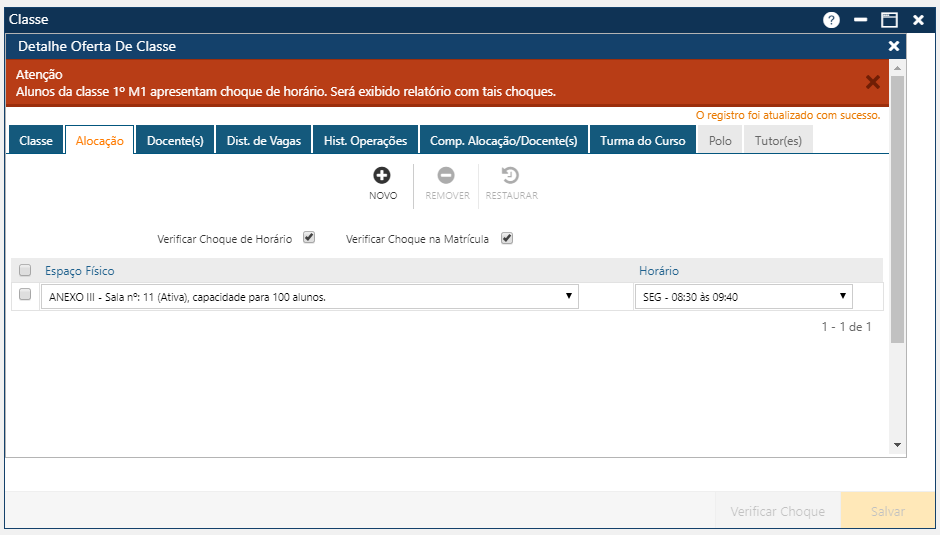Viewport: 940px width, 535px height.
Task: Dismiss the orange Atenção alert banner
Action: 872,83
